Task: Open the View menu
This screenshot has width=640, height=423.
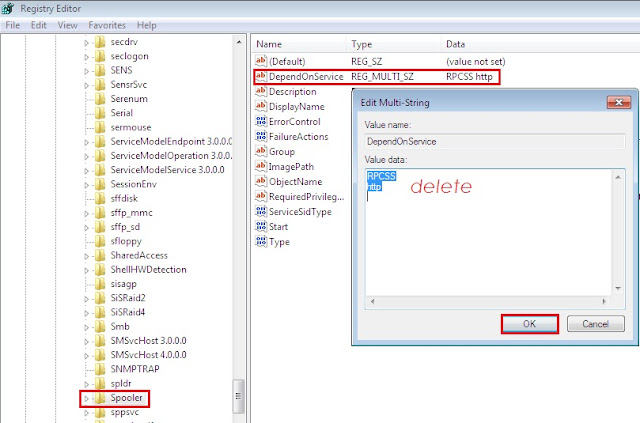Action: tap(67, 25)
